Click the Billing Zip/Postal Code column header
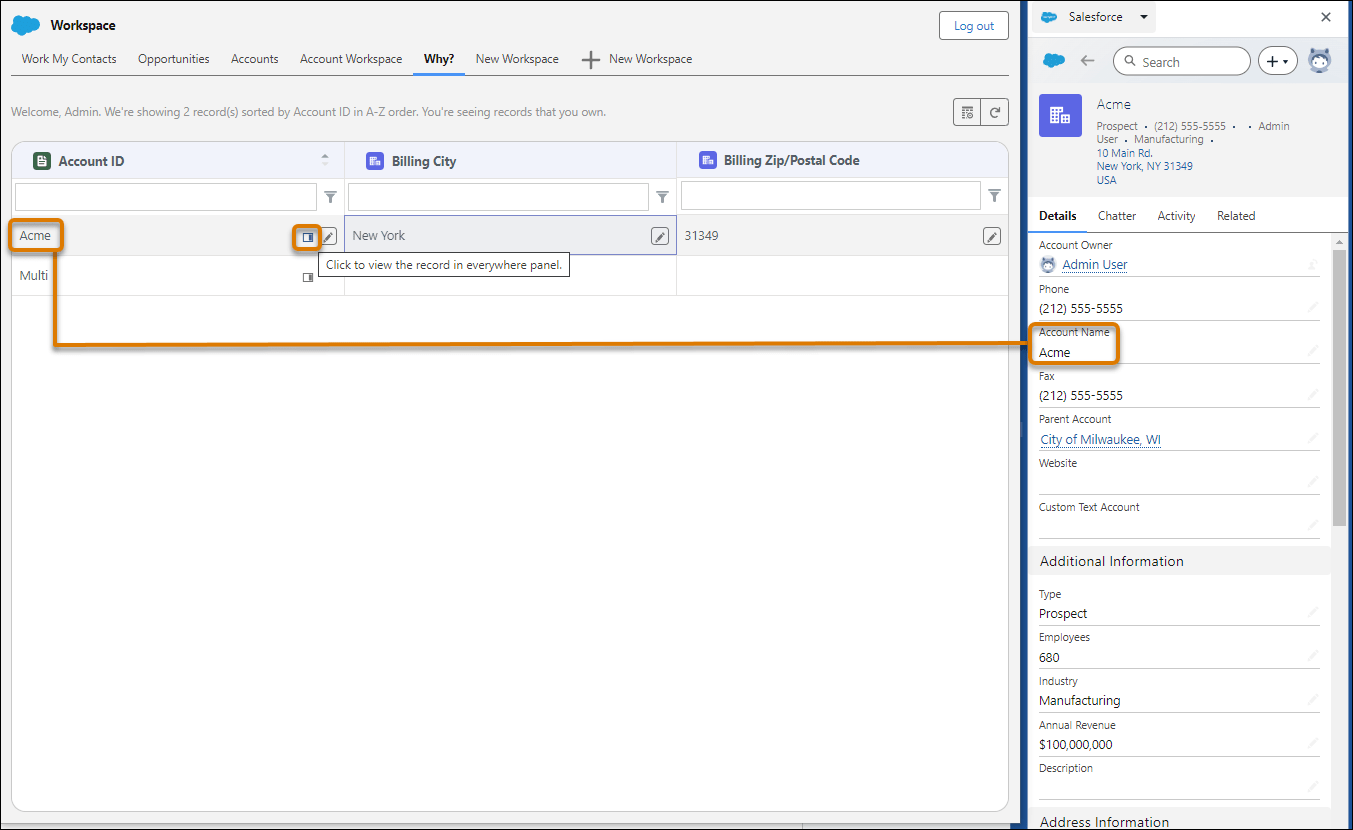 pyautogui.click(x=842, y=160)
